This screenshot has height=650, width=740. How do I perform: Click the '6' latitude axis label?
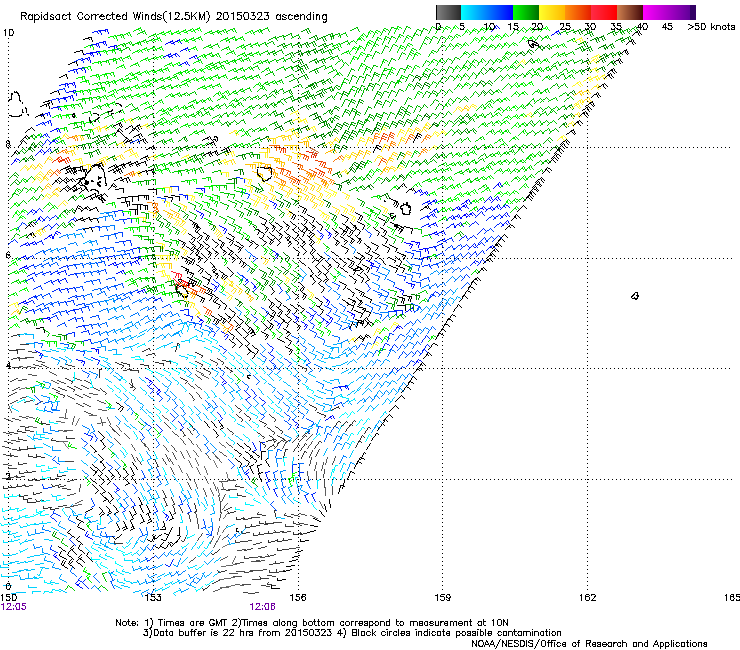(8, 255)
